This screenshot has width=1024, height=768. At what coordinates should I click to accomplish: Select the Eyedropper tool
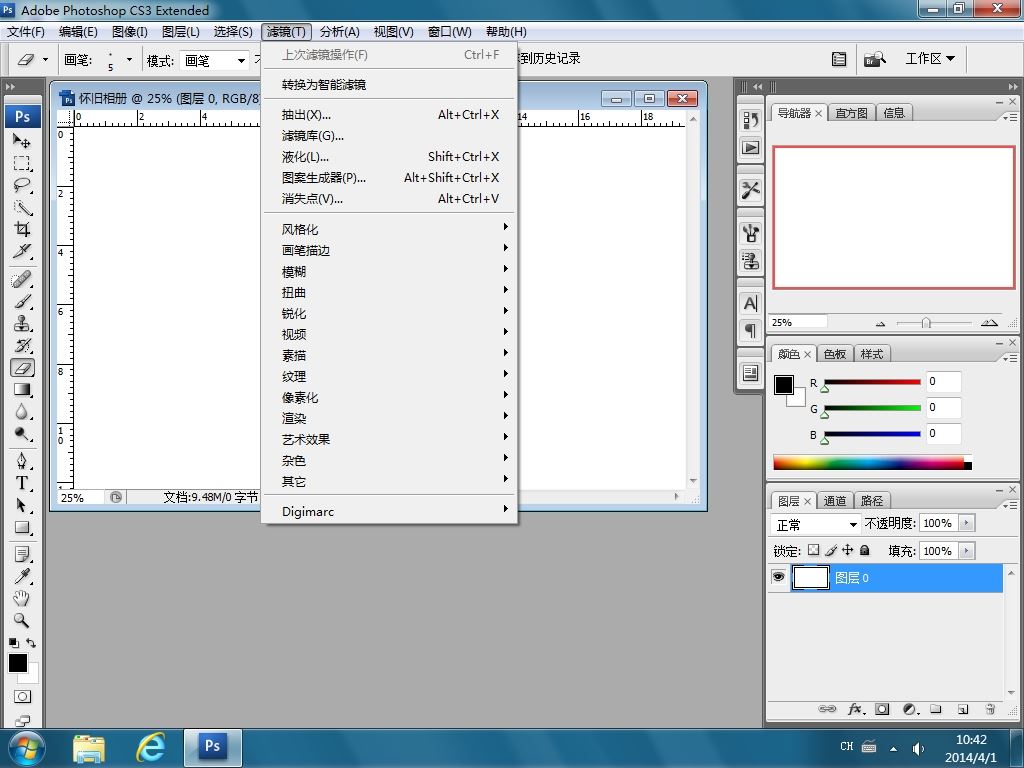tap(22, 577)
